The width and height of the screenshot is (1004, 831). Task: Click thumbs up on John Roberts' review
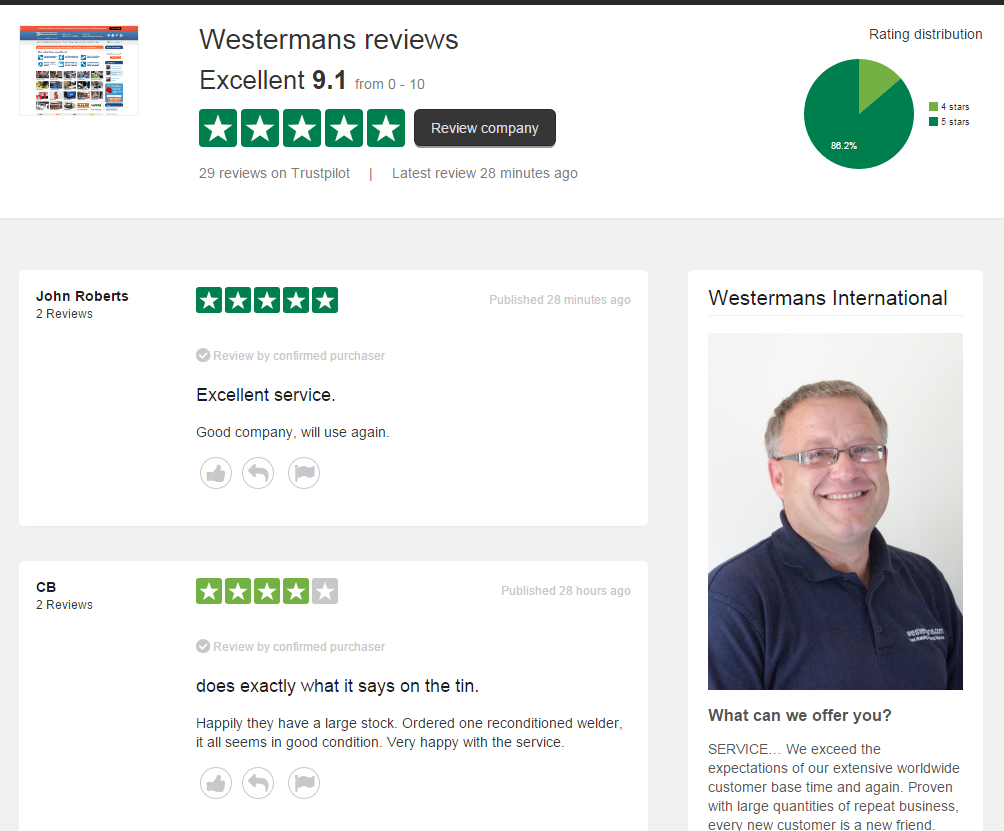click(216, 473)
